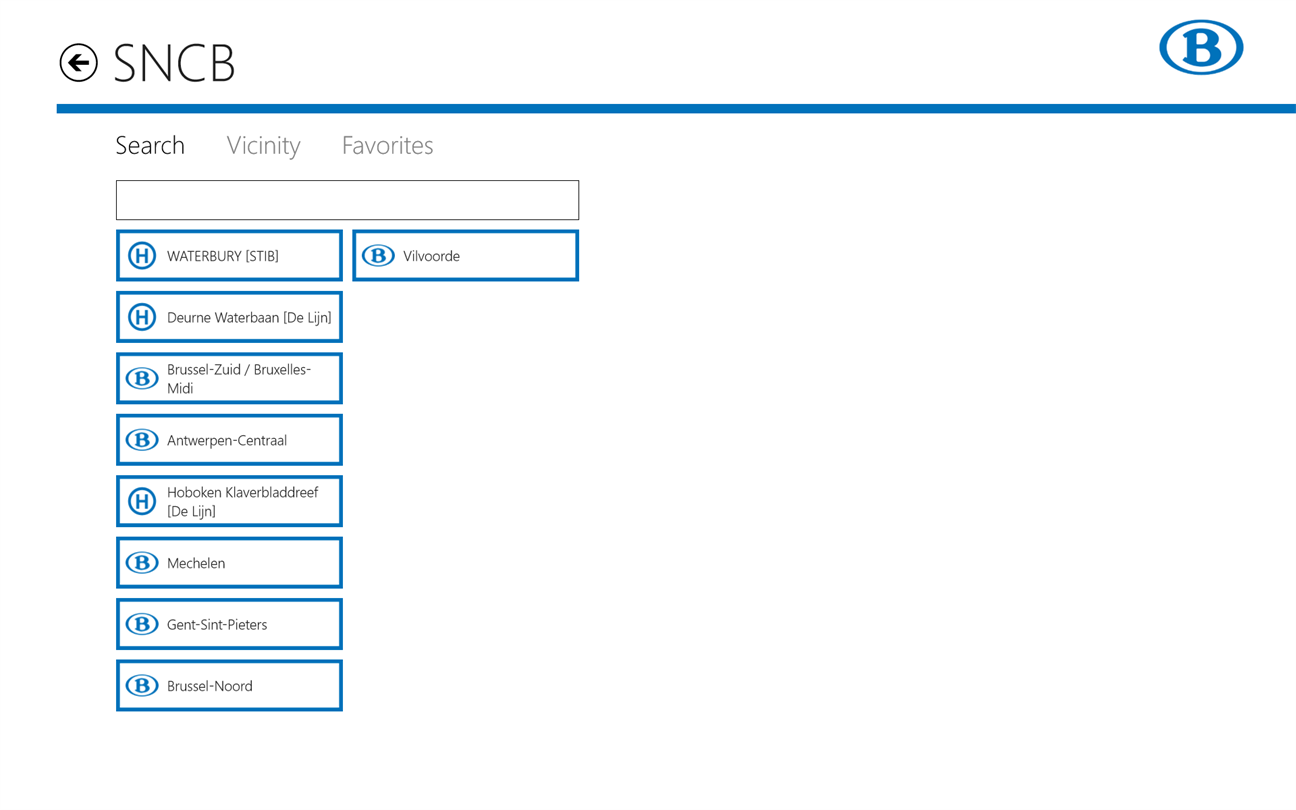Go back using the circled arrow button
The width and height of the screenshot is (1296, 810).
[78, 63]
